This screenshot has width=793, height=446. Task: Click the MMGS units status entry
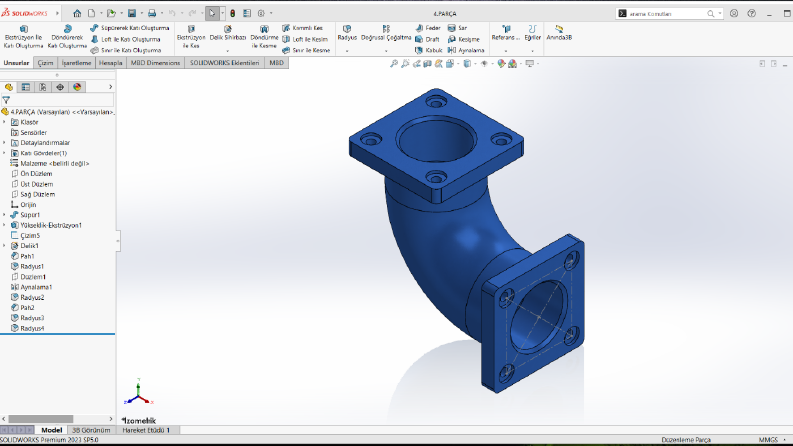pos(768,440)
